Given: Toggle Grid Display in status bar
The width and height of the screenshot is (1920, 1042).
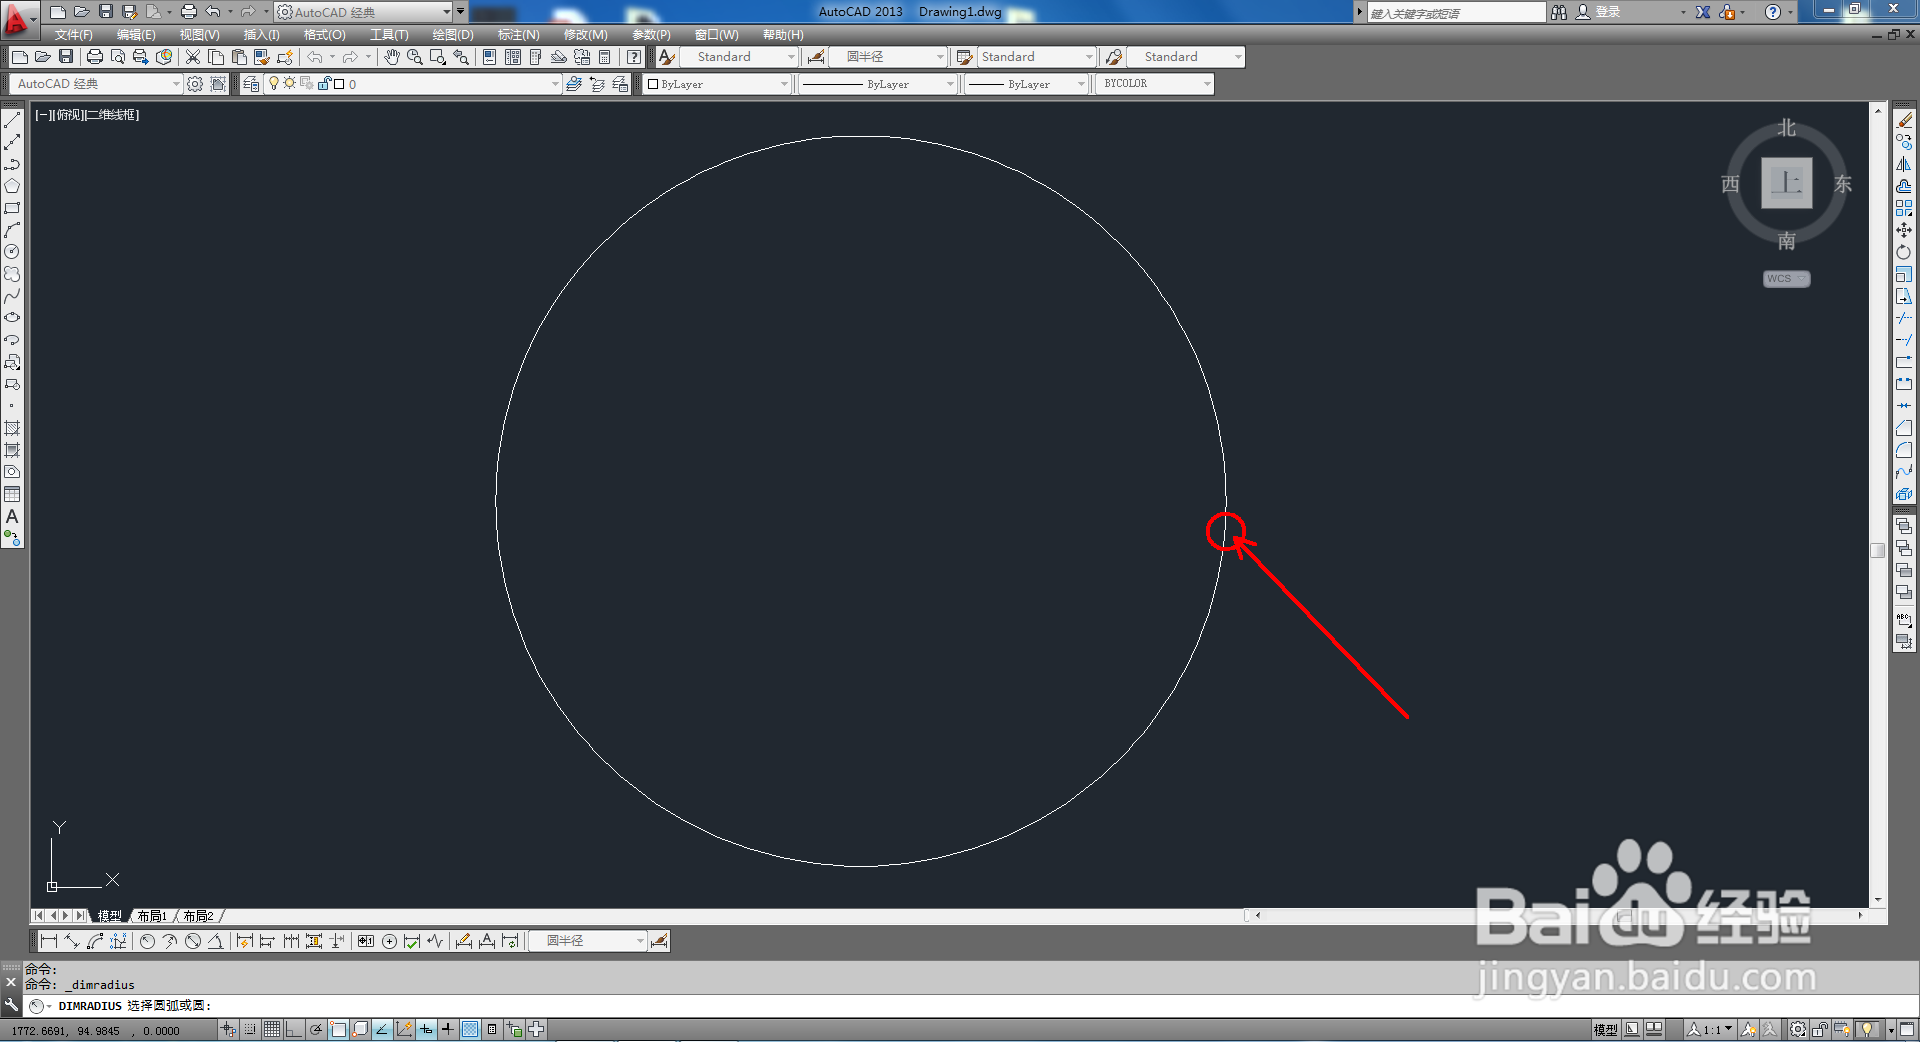Looking at the screenshot, I should [272, 1029].
